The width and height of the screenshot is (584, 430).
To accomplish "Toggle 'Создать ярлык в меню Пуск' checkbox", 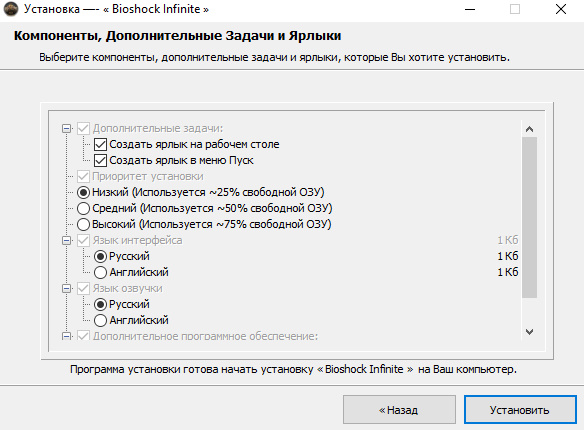I will 100,160.
